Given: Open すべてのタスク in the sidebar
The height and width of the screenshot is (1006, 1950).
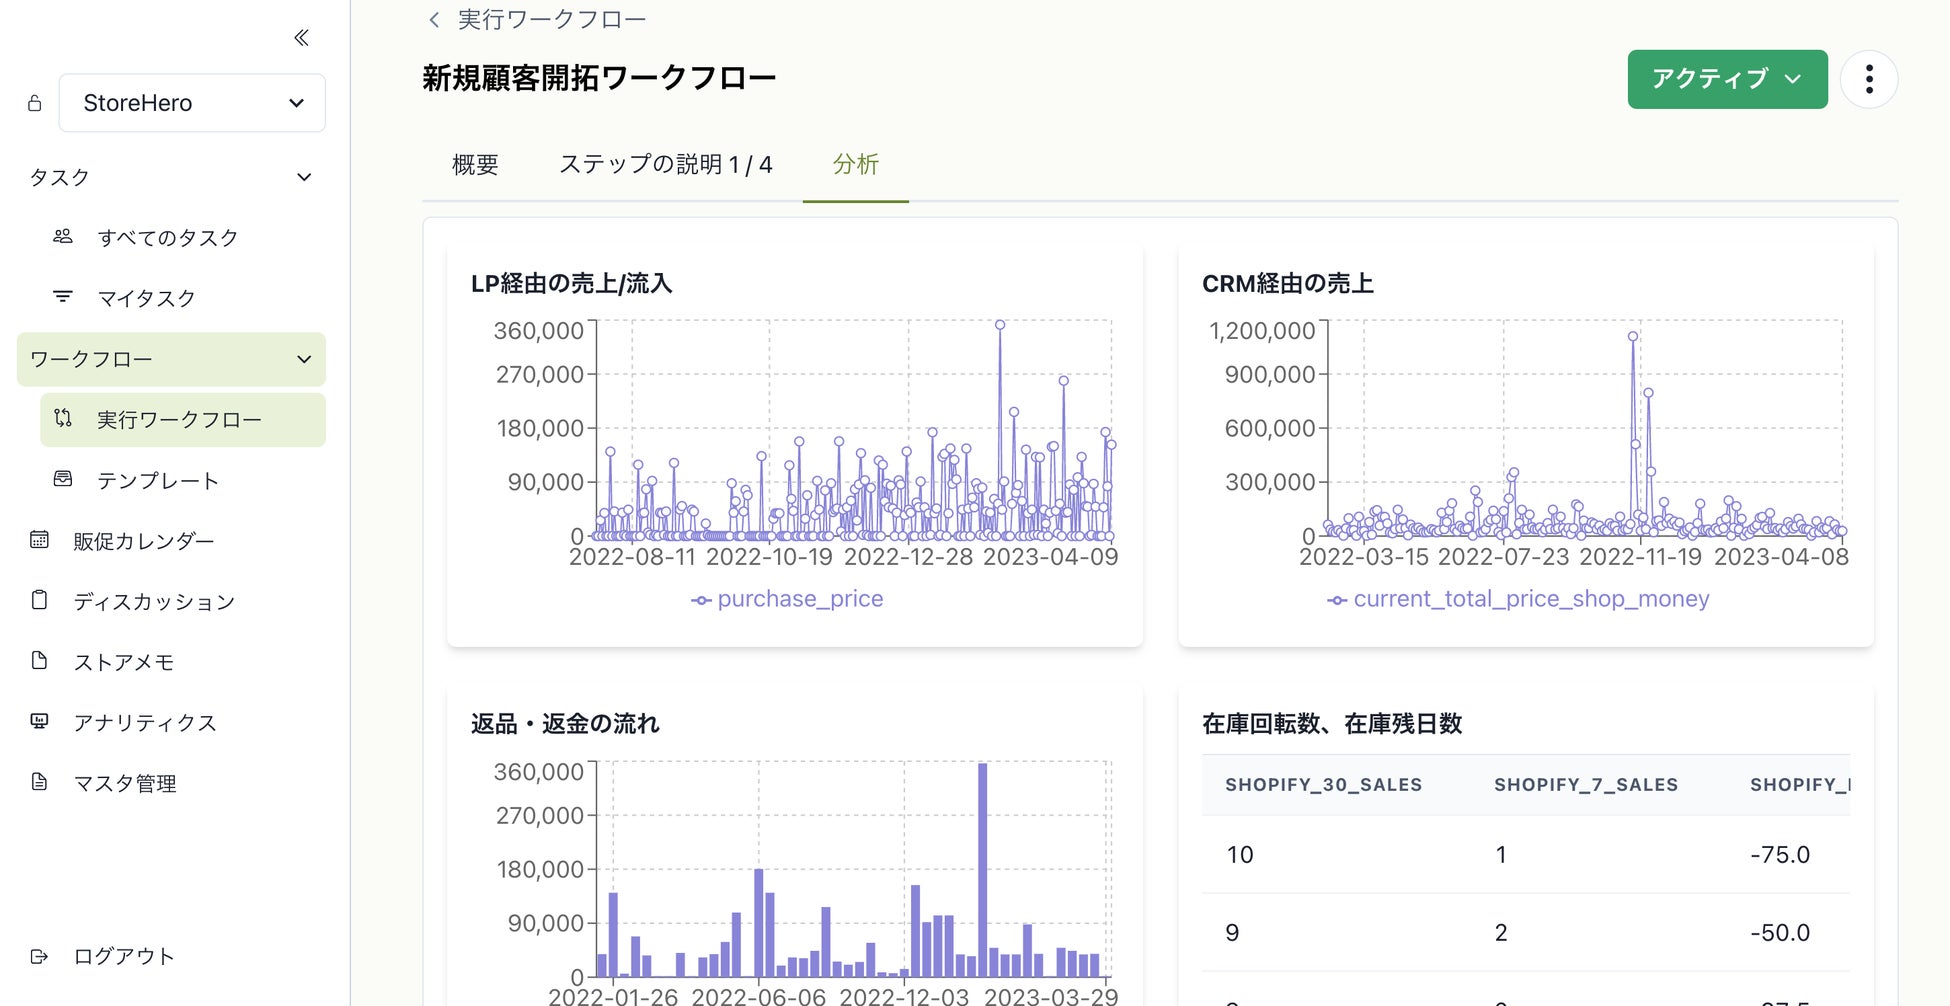Looking at the screenshot, I should [x=168, y=237].
